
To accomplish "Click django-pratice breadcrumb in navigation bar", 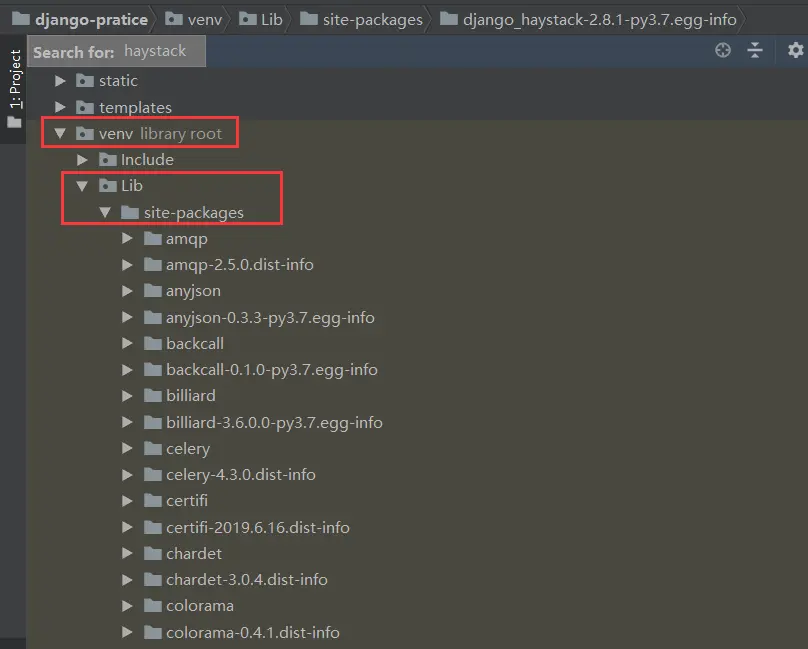I will coord(80,20).
